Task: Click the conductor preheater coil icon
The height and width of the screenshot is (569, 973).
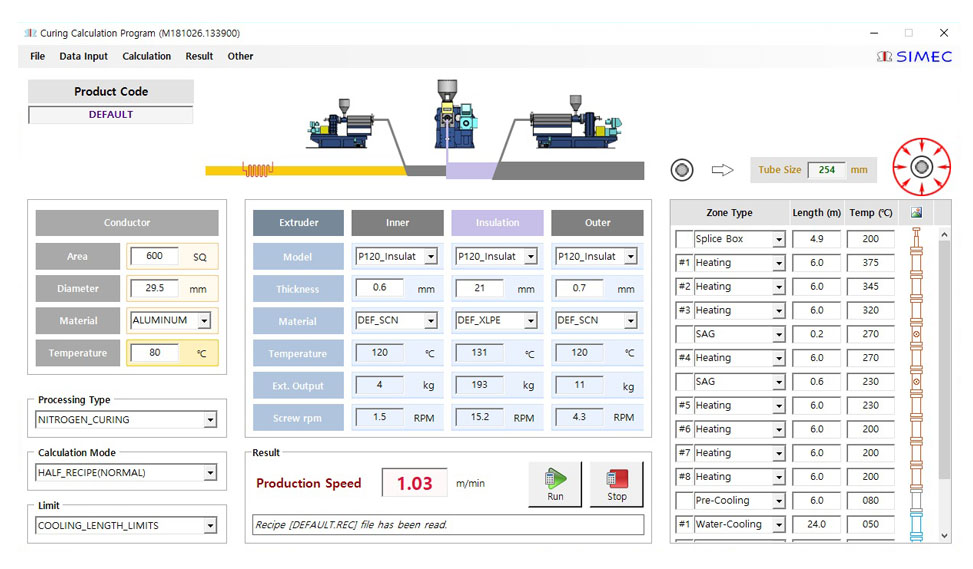Action: tap(258, 170)
